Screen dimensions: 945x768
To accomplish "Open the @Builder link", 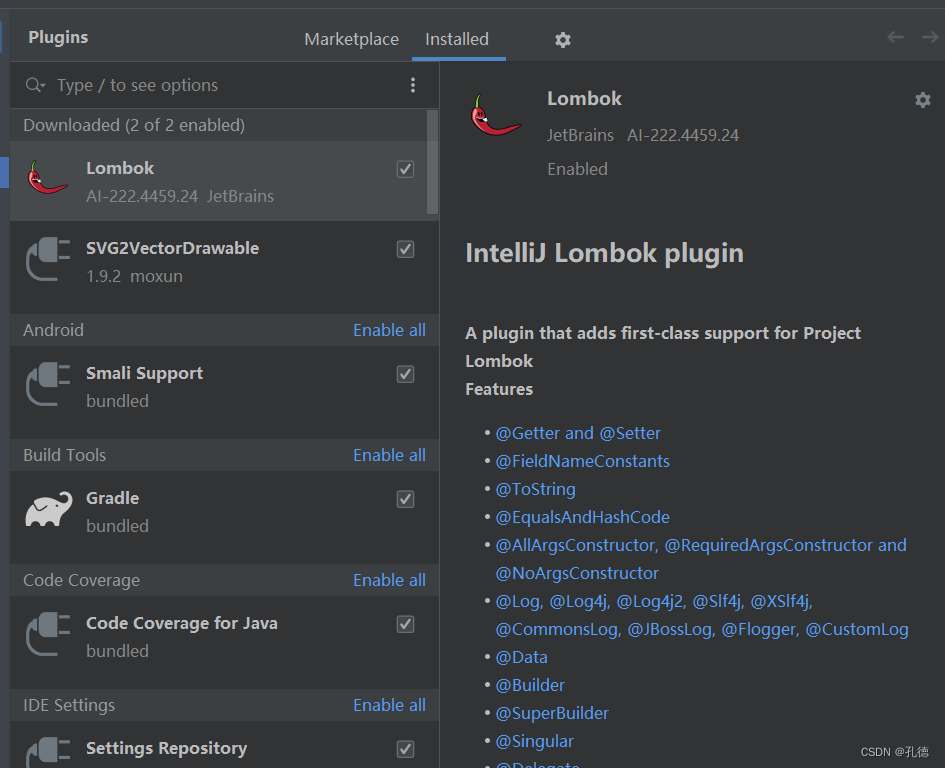I will [x=530, y=685].
